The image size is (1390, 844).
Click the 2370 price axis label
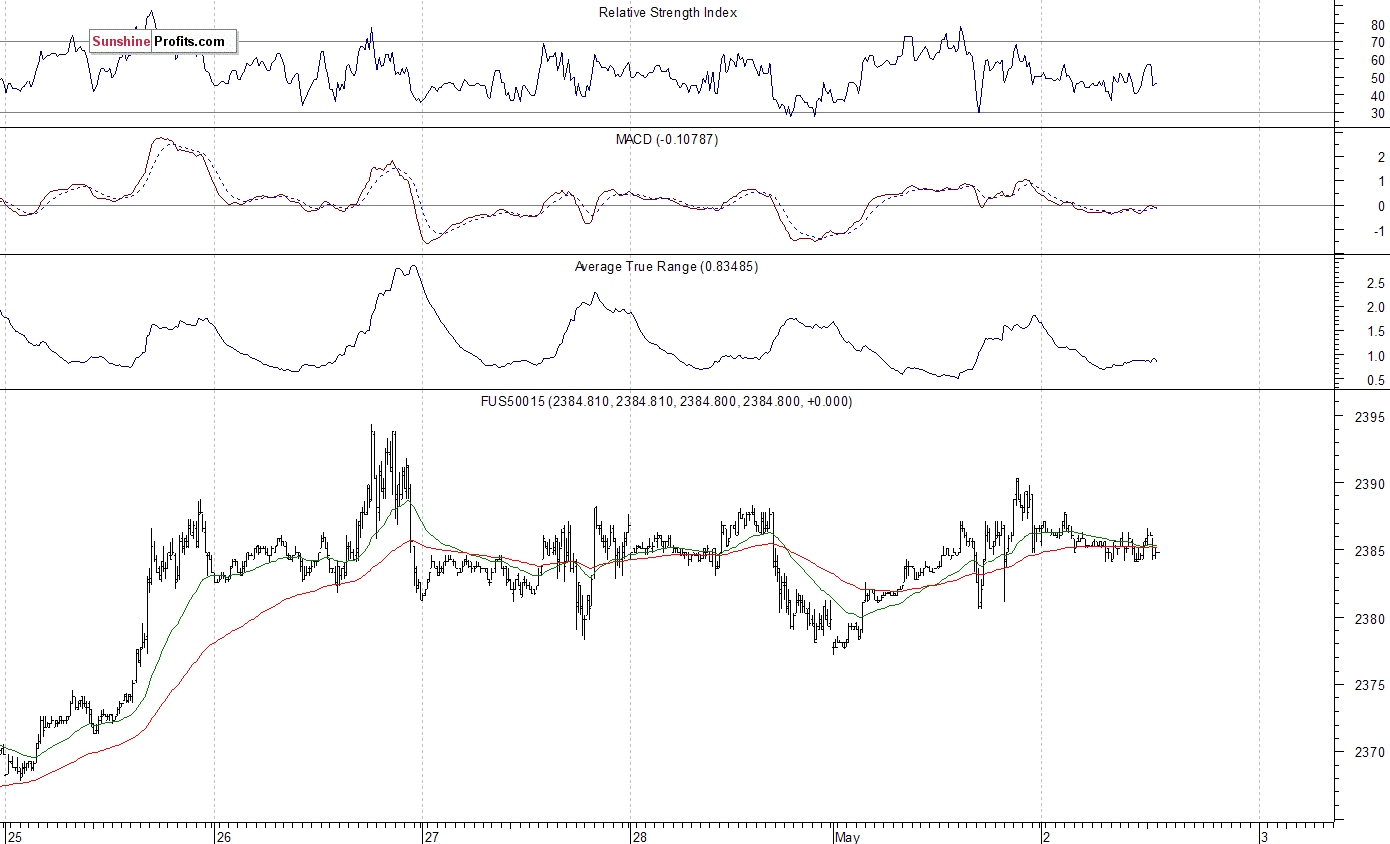(x=1370, y=752)
